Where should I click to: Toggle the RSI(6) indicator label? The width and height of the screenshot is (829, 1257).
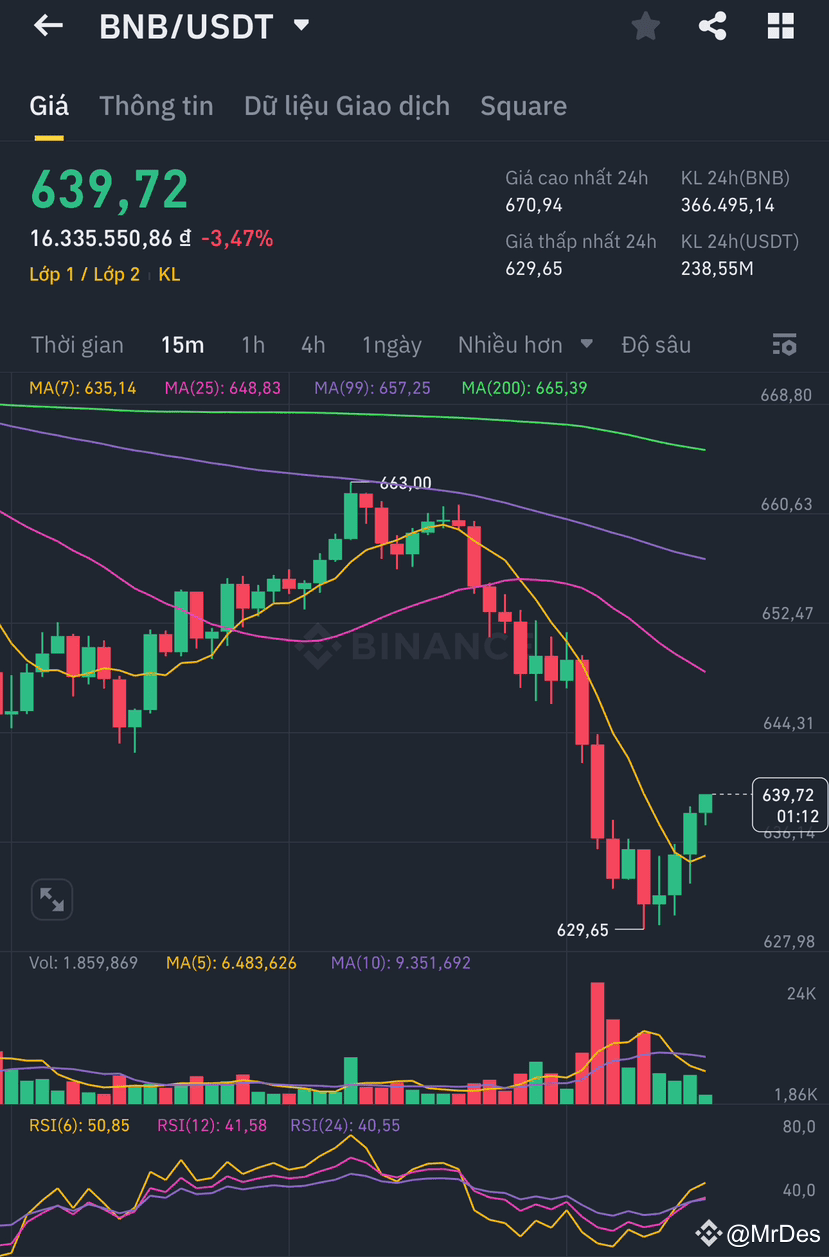(x=80, y=1124)
